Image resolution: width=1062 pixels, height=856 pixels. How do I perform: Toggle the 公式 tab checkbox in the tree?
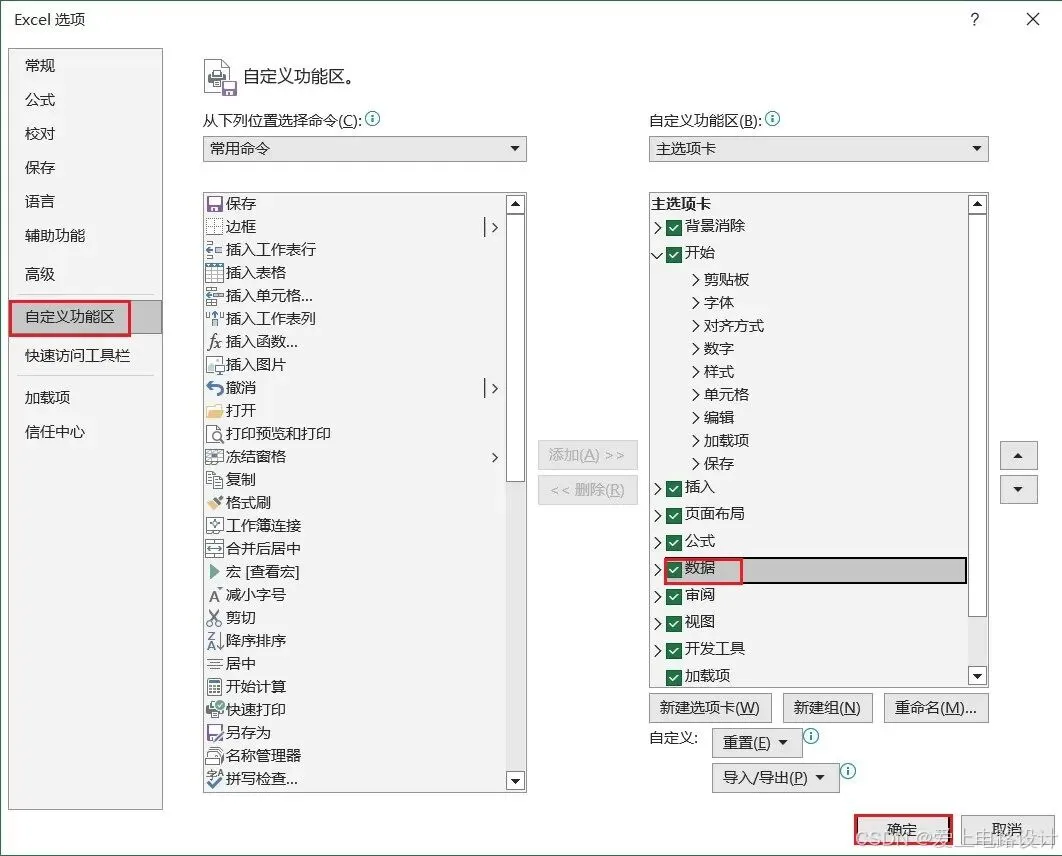point(674,543)
